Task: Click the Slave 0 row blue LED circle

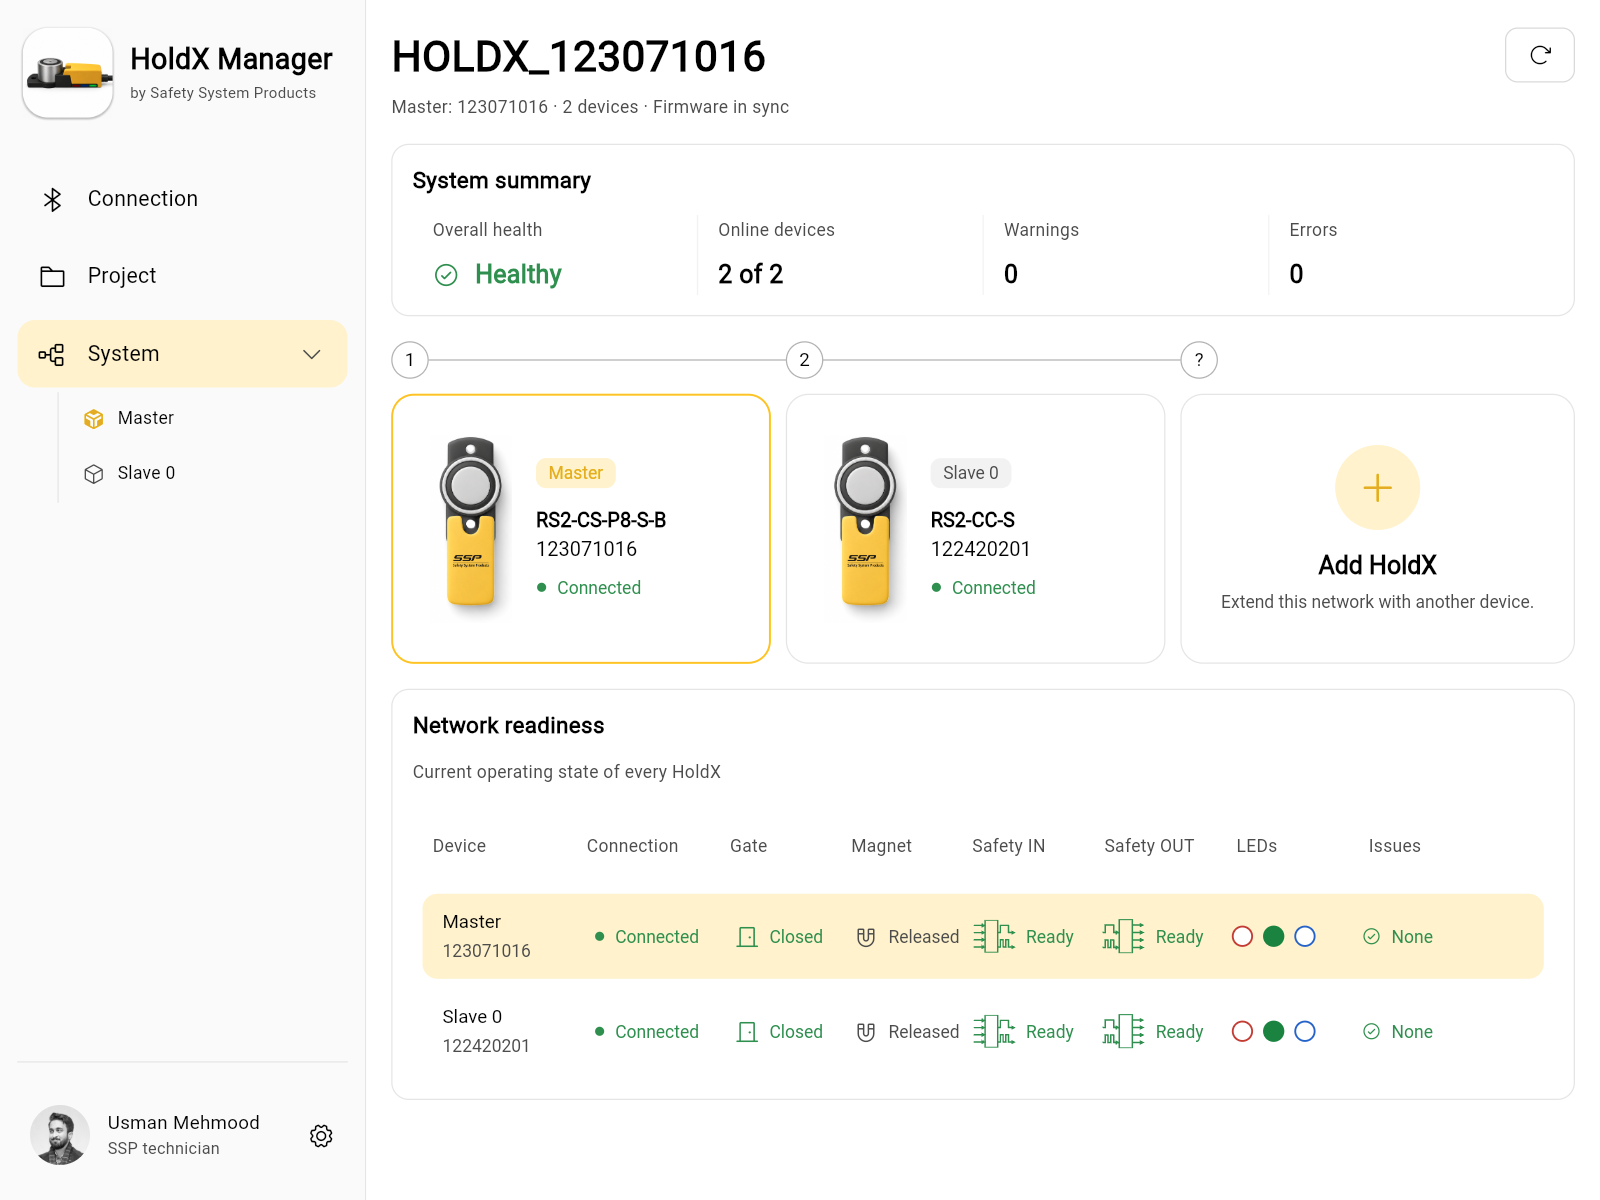Action: click(x=1305, y=1032)
